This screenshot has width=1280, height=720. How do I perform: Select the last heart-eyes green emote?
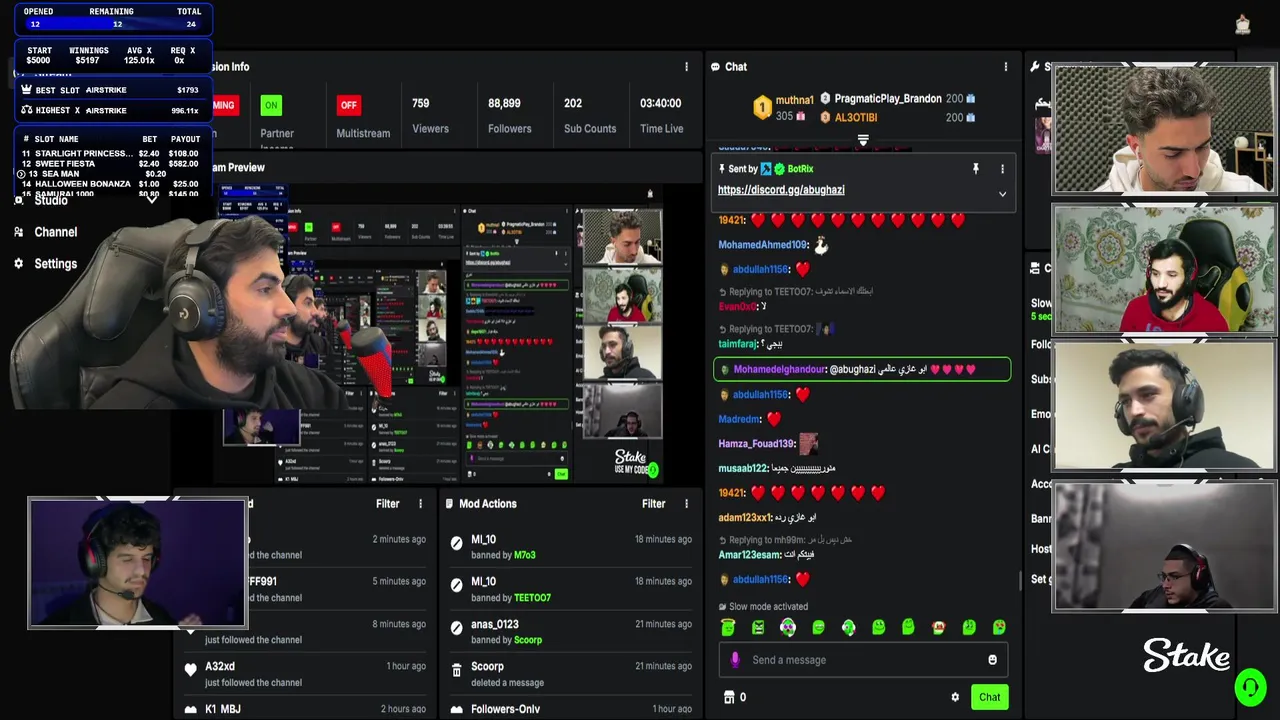pos(999,627)
